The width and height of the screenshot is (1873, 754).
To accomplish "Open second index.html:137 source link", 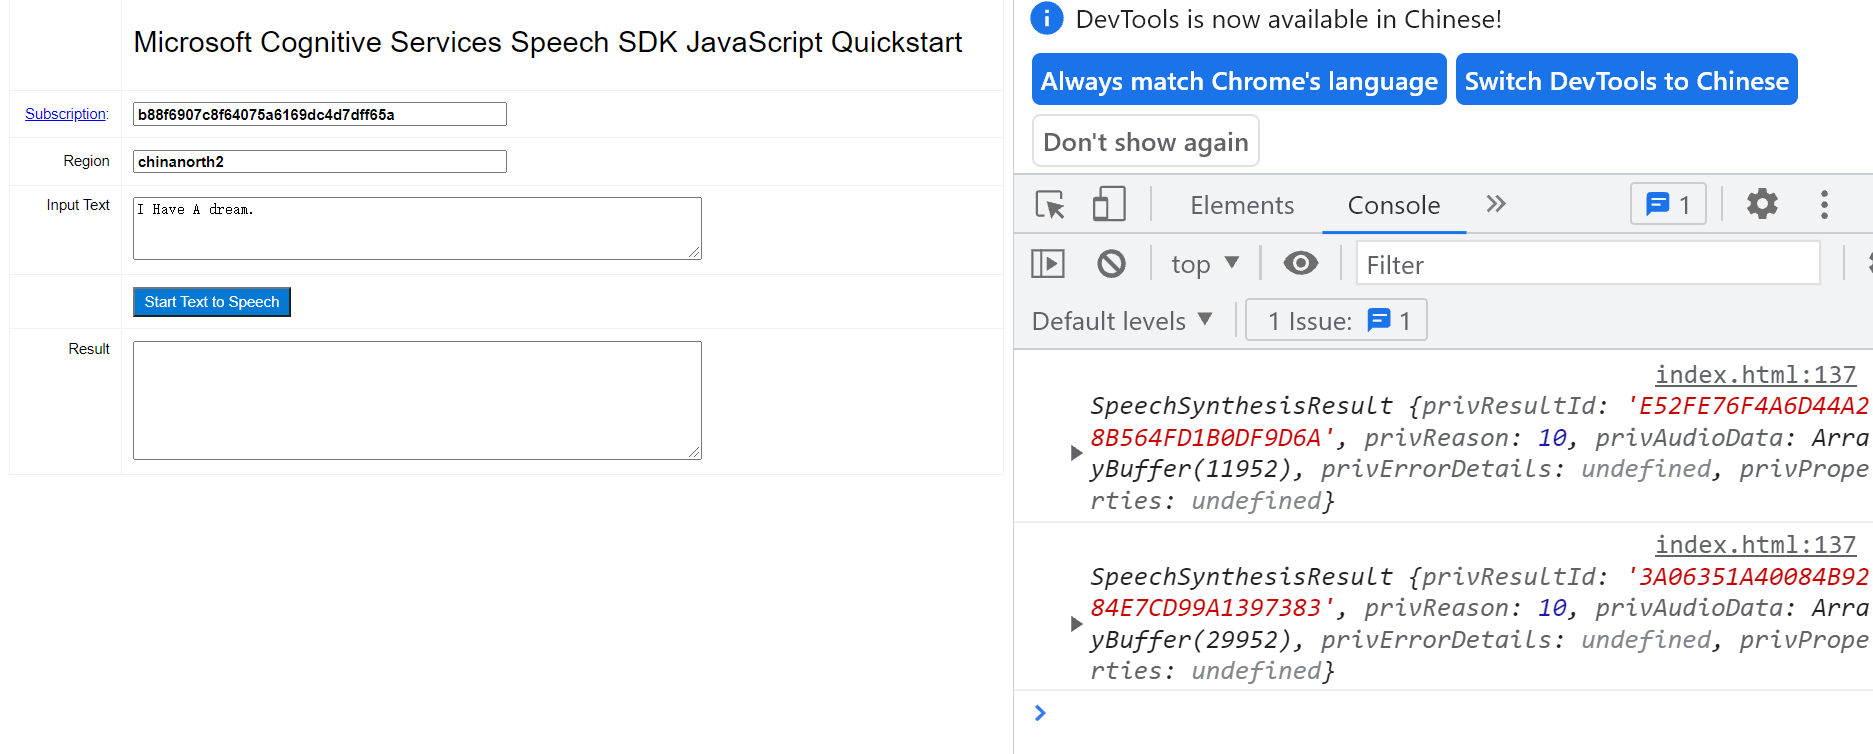I will (1755, 545).
